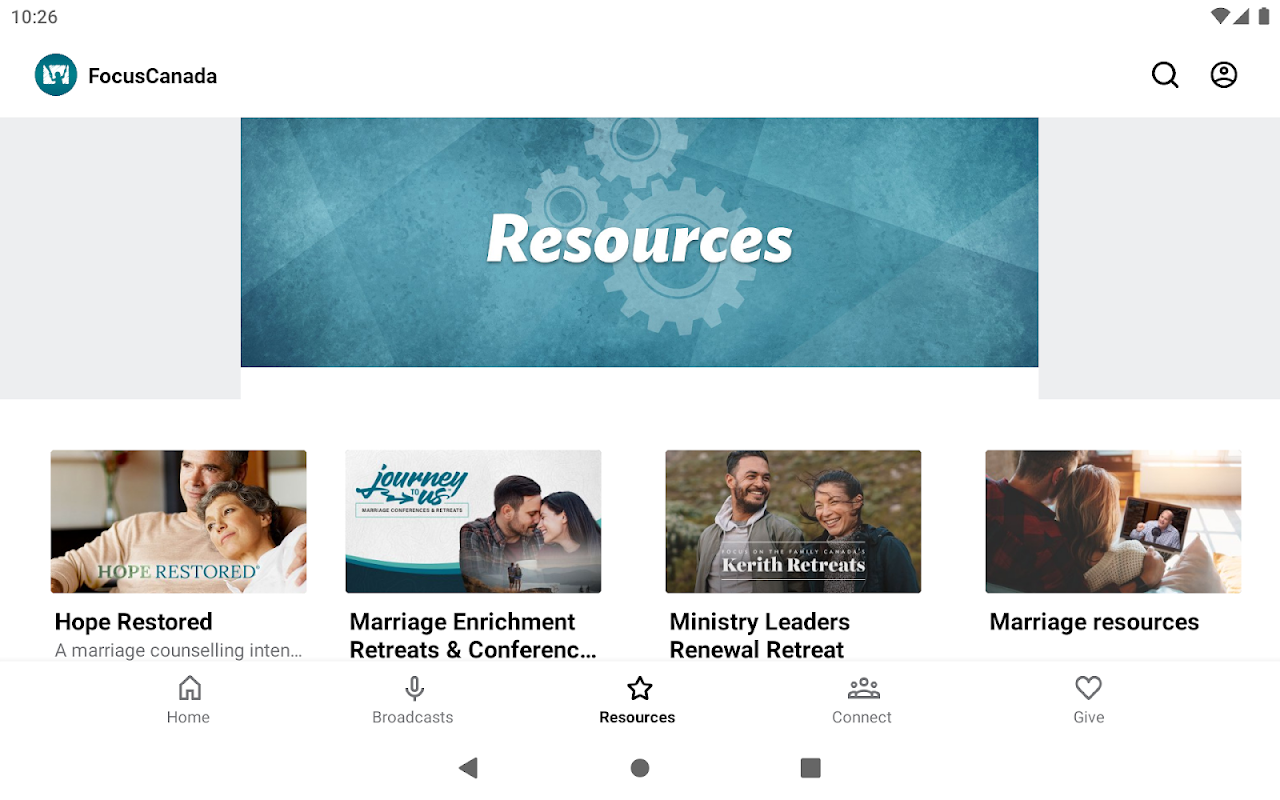This screenshot has height=800, width=1280.
Task: Open the user profile account icon
Action: click(1224, 75)
